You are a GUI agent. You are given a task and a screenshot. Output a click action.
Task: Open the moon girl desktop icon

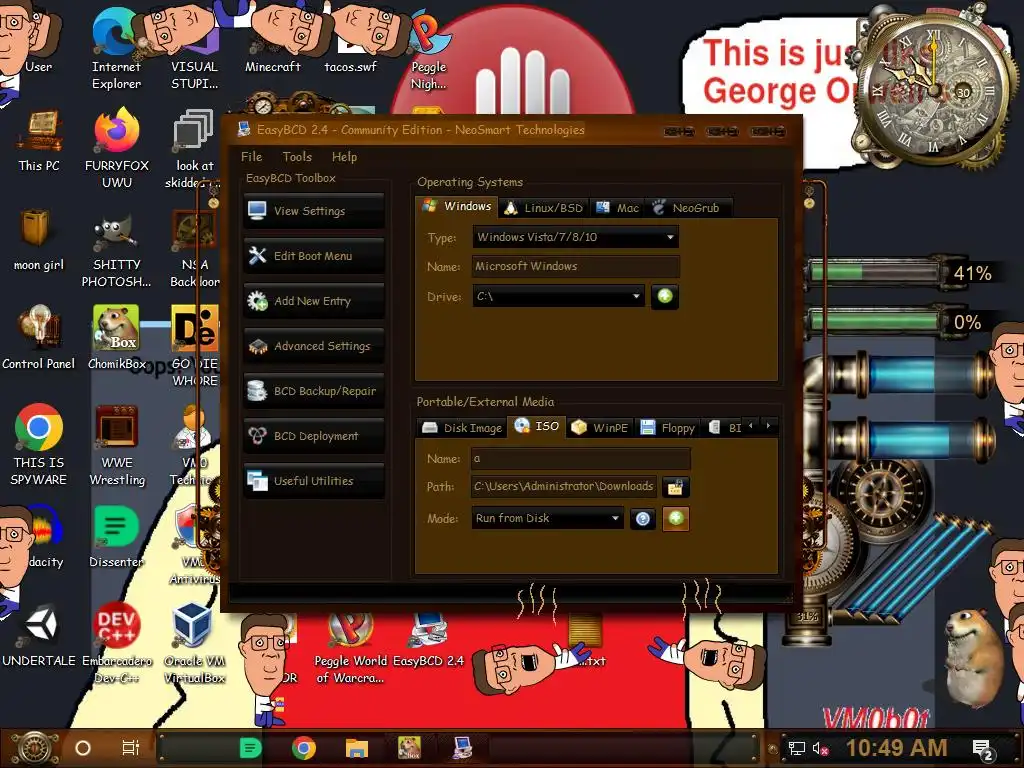[39, 240]
